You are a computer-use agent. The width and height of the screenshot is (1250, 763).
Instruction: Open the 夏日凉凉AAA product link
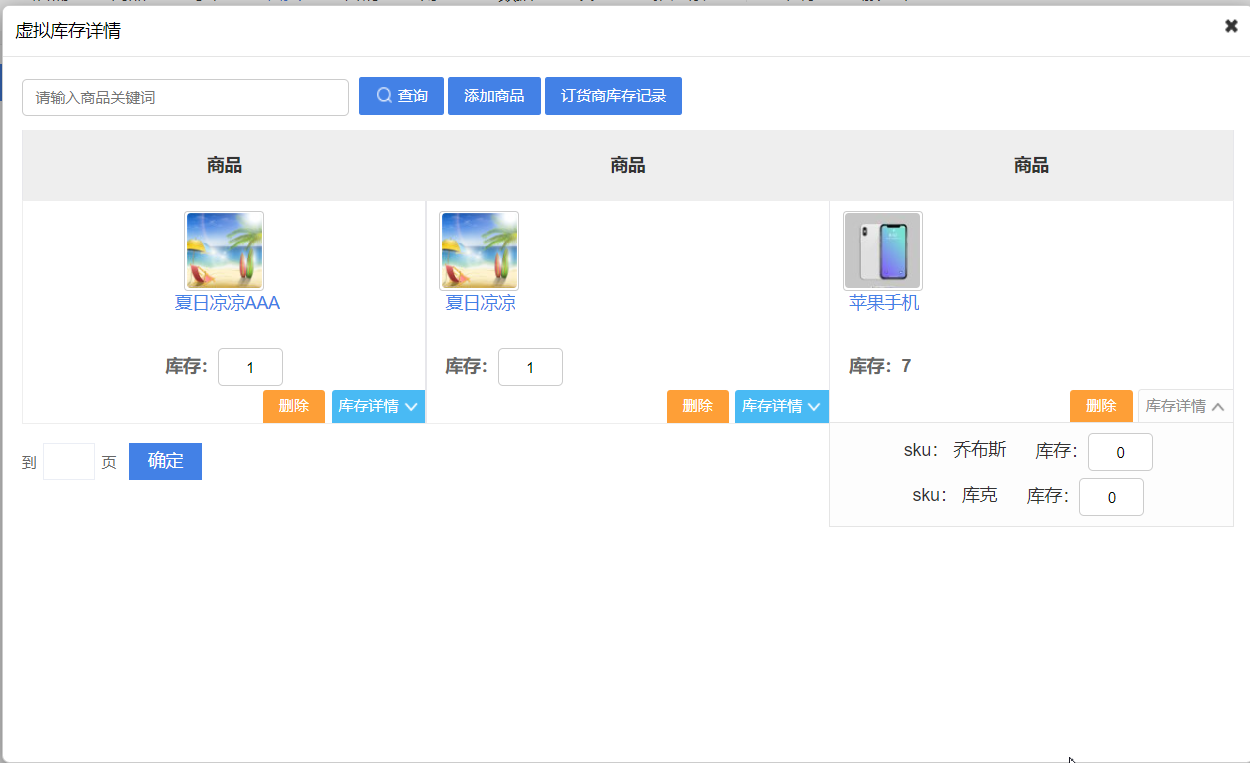(227, 303)
